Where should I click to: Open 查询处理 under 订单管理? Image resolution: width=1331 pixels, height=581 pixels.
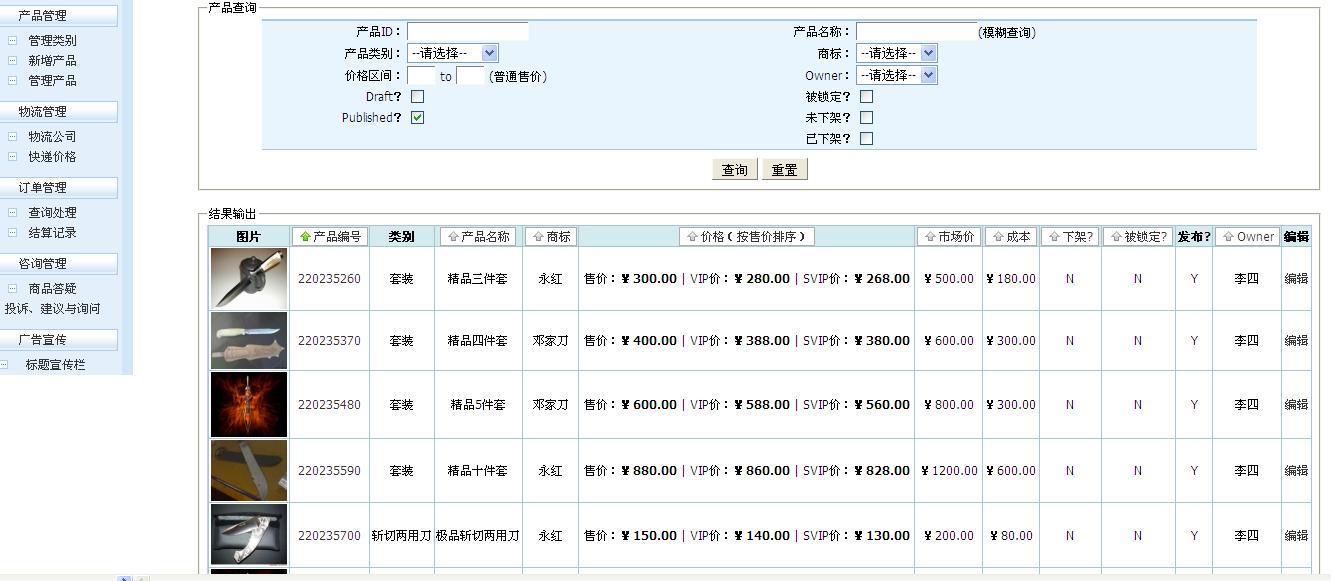point(52,213)
